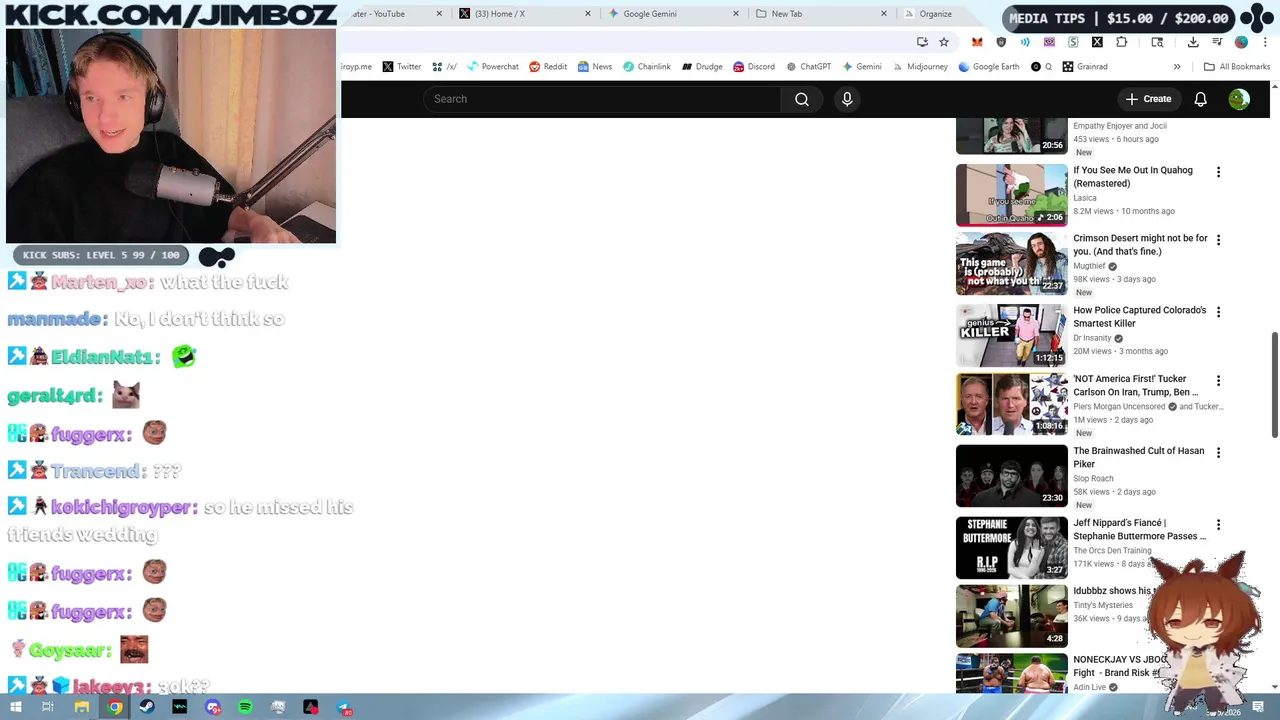Screen dimensions: 1280x720
Task: Open Task View on taskbar
Action: (x=47, y=707)
